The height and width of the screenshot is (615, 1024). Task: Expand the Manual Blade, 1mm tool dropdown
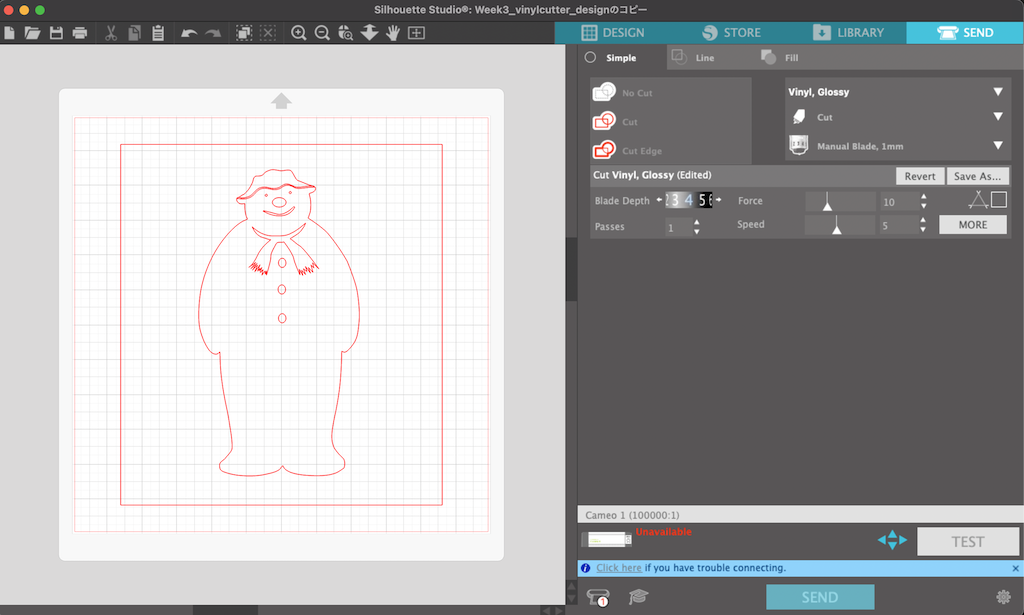997,146
